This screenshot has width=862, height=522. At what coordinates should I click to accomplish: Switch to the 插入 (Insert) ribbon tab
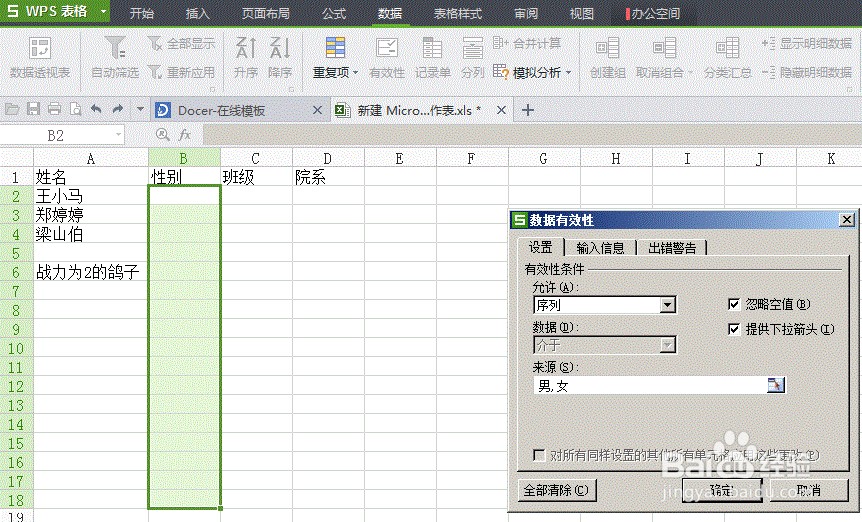click(x=197, y=13)
